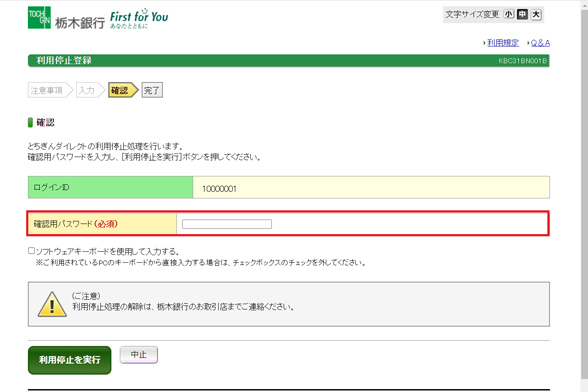Screen dimensions: 588x392
Task: Click the 入力 step indicator
Action: pos(90,90)
